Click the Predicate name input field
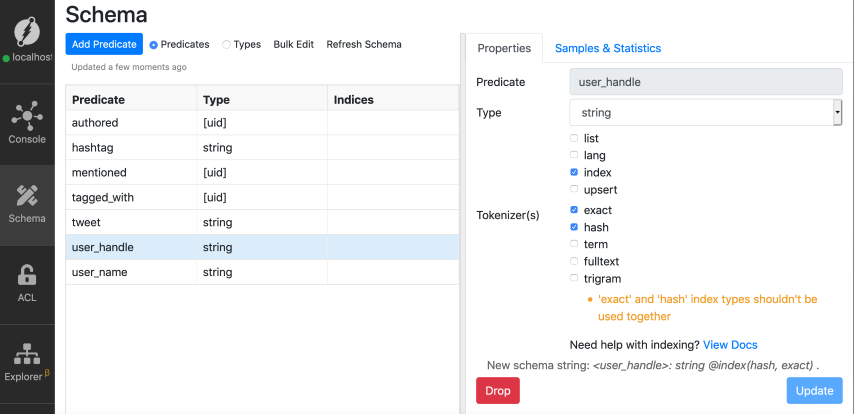 [x=705, y=82]
